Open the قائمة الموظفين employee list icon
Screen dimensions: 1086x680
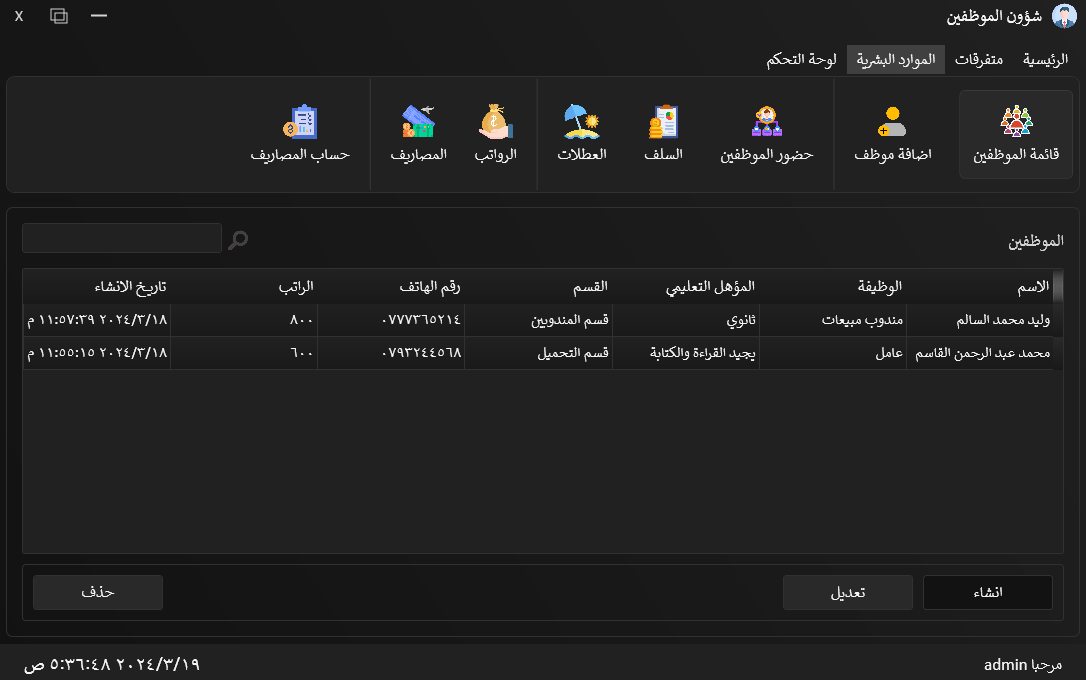(1016, 134)
